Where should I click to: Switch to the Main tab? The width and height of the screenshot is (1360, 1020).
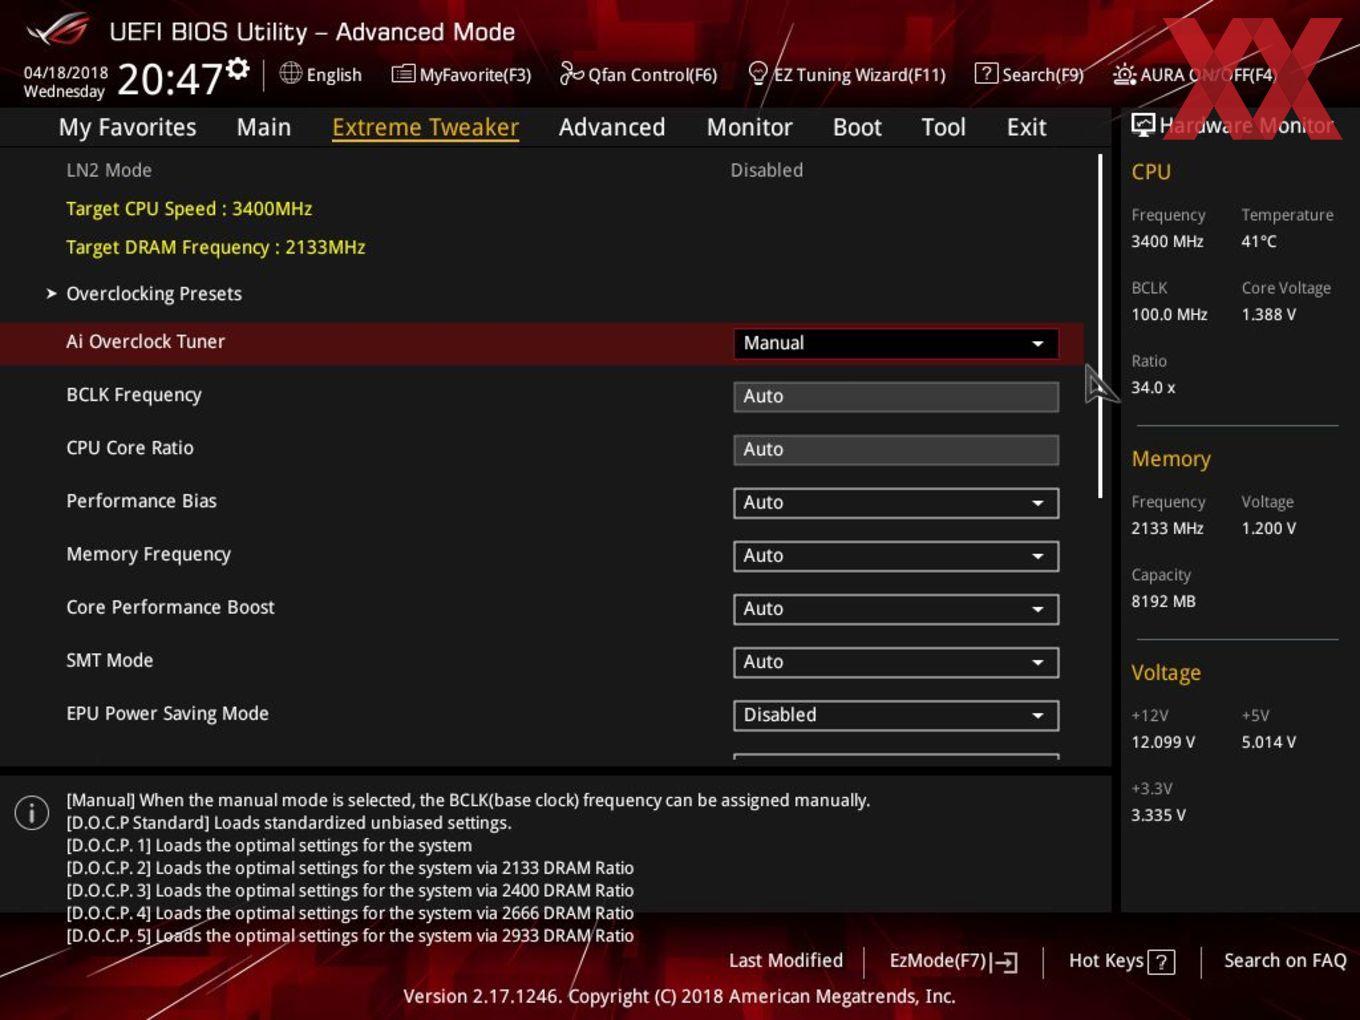click(x=264, y=127)
